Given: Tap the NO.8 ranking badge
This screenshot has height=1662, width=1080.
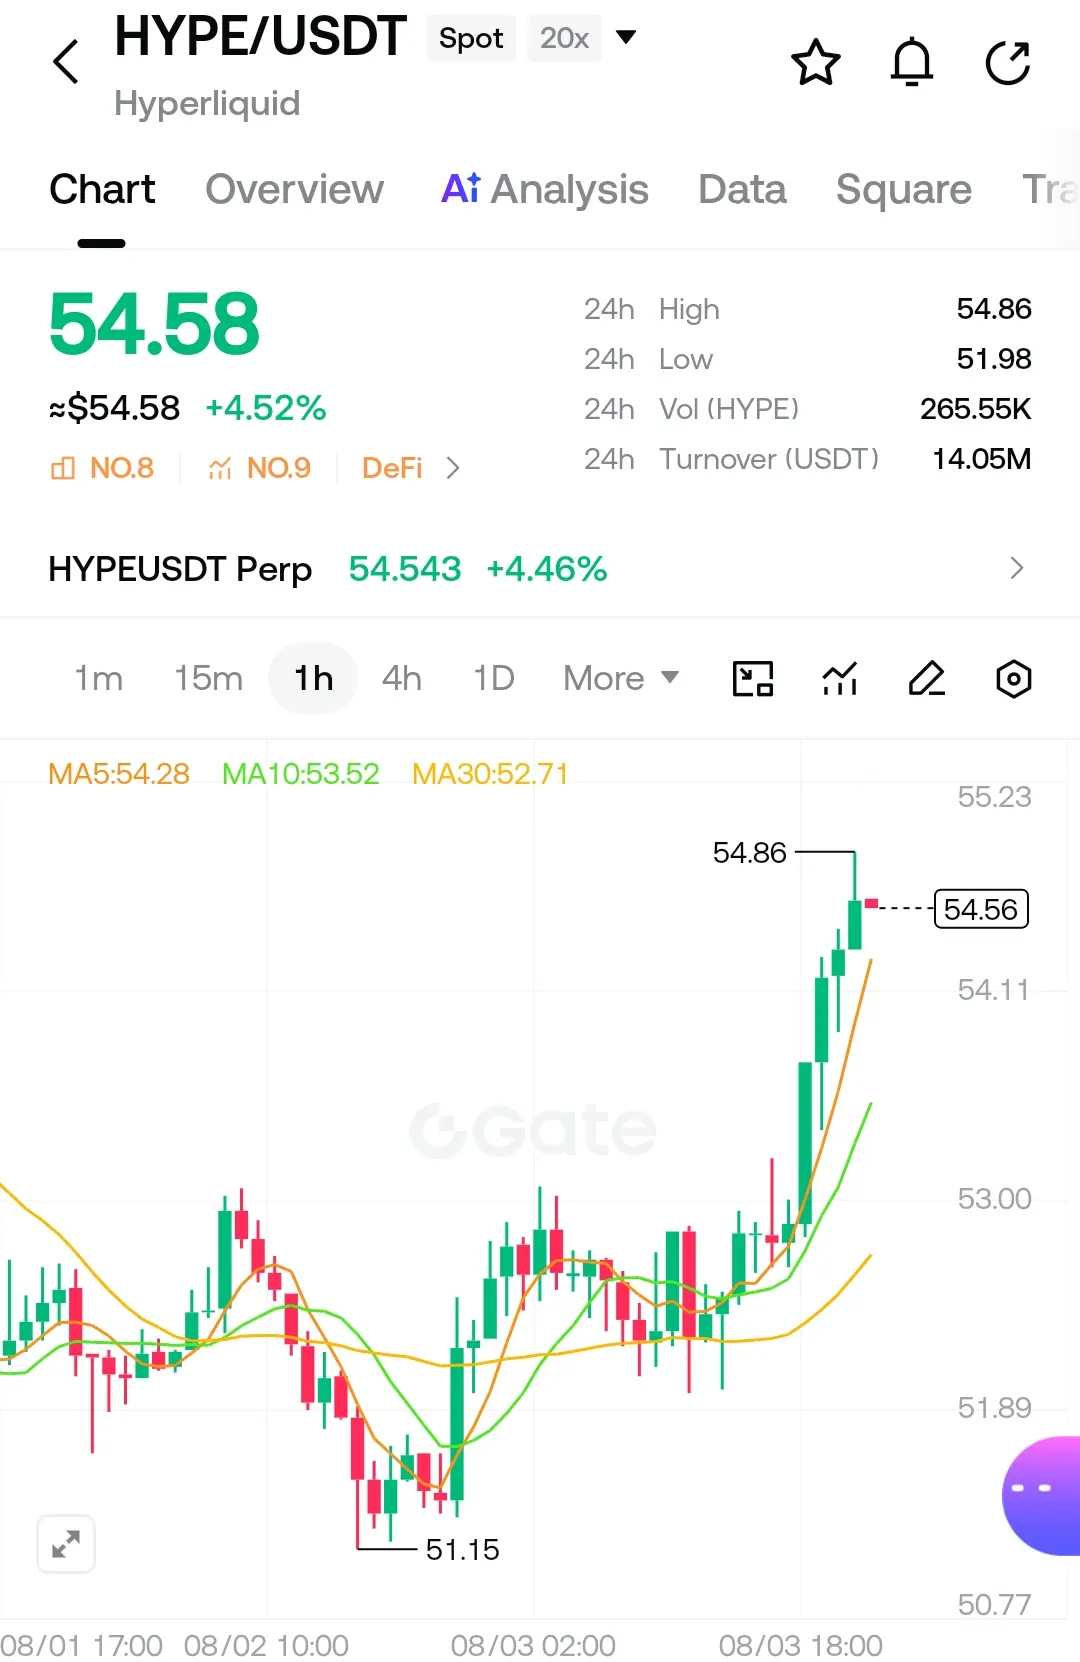Looking at the screenshot, I should tap(102, 468).
